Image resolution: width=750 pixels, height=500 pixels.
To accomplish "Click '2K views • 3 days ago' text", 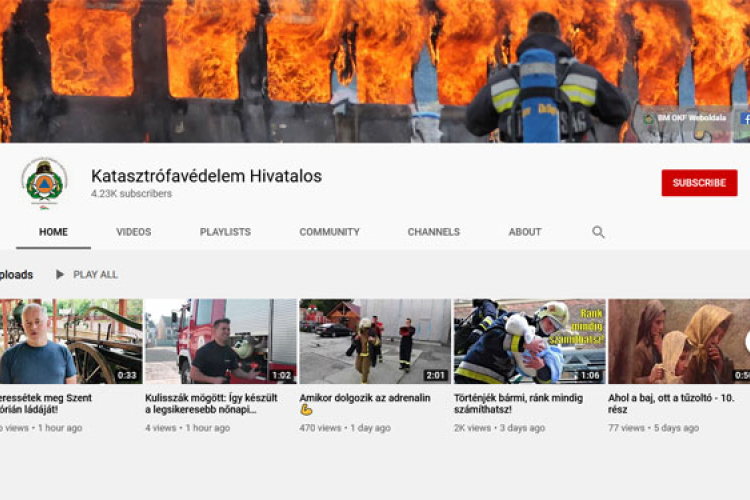I will pyautogui.click(x=499, y=428).
